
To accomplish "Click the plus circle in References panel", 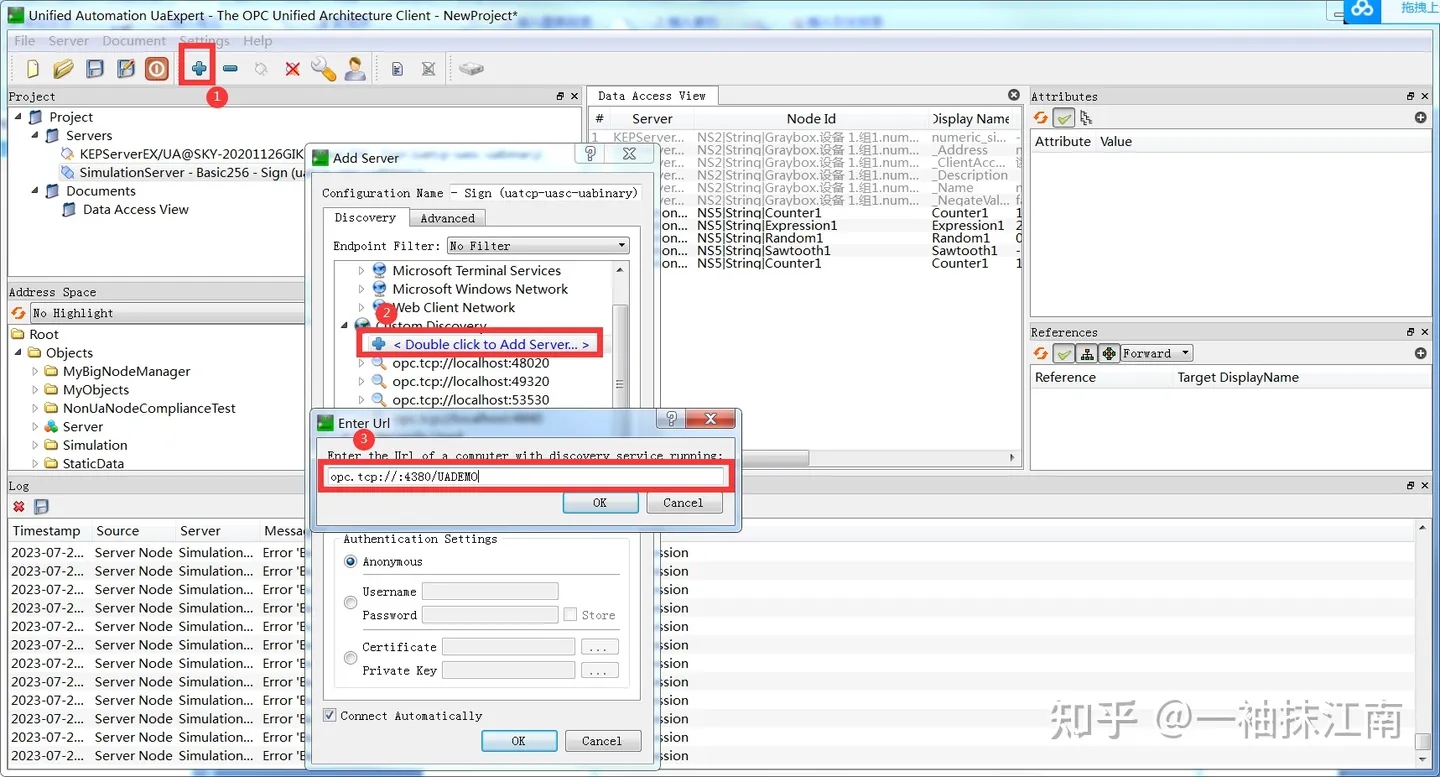I will (1420, 353).
